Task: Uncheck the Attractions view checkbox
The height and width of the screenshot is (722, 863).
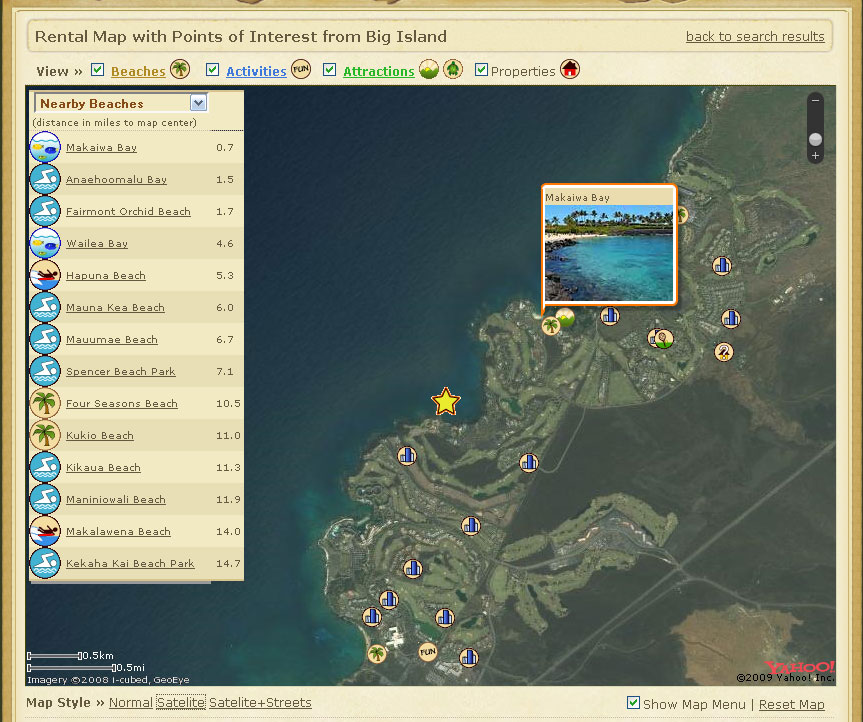Action: click(330, 69)
